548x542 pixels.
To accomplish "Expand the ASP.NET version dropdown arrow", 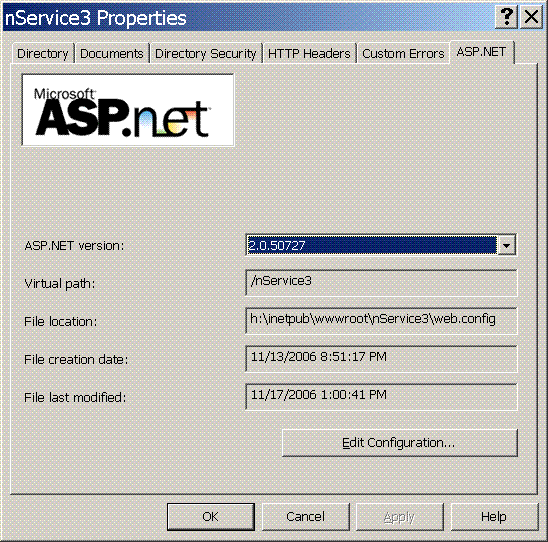I will (506, 245).
